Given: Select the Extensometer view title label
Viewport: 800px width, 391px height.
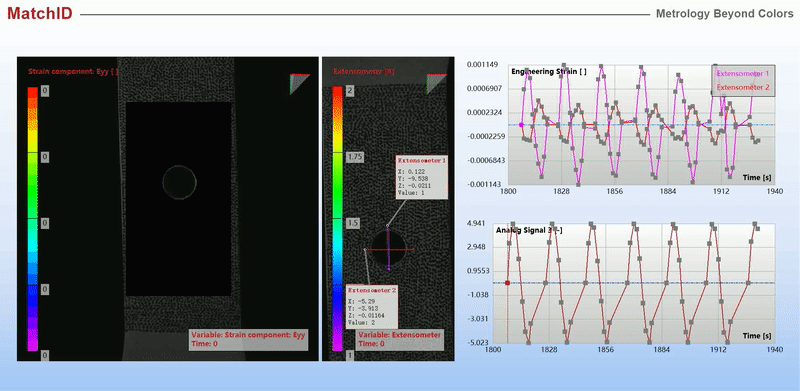Looking at the screenshot, I should click(364, 72).
